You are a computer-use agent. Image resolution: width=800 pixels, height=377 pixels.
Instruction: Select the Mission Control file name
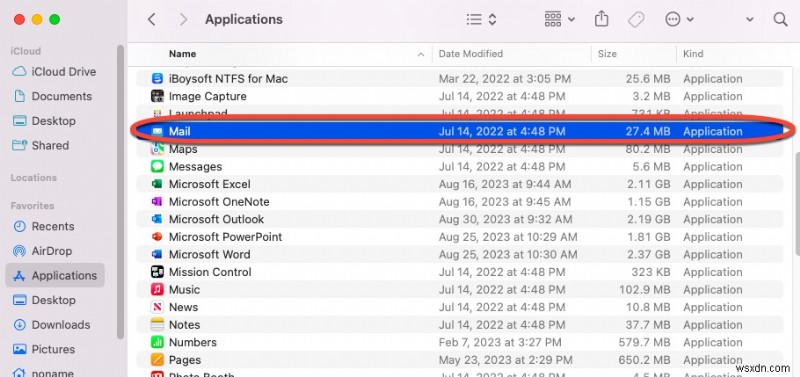pyautogui.click(x=210, y=272)
